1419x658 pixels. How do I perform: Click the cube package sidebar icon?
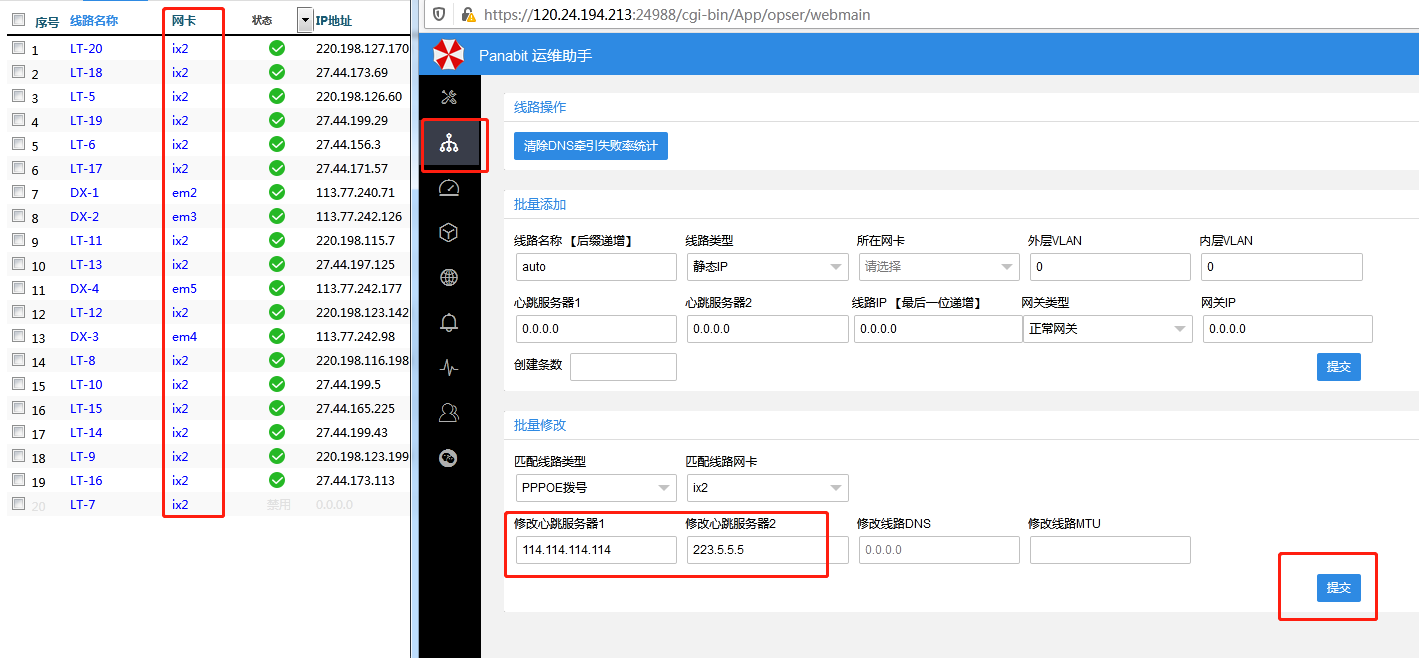[449, 233]
